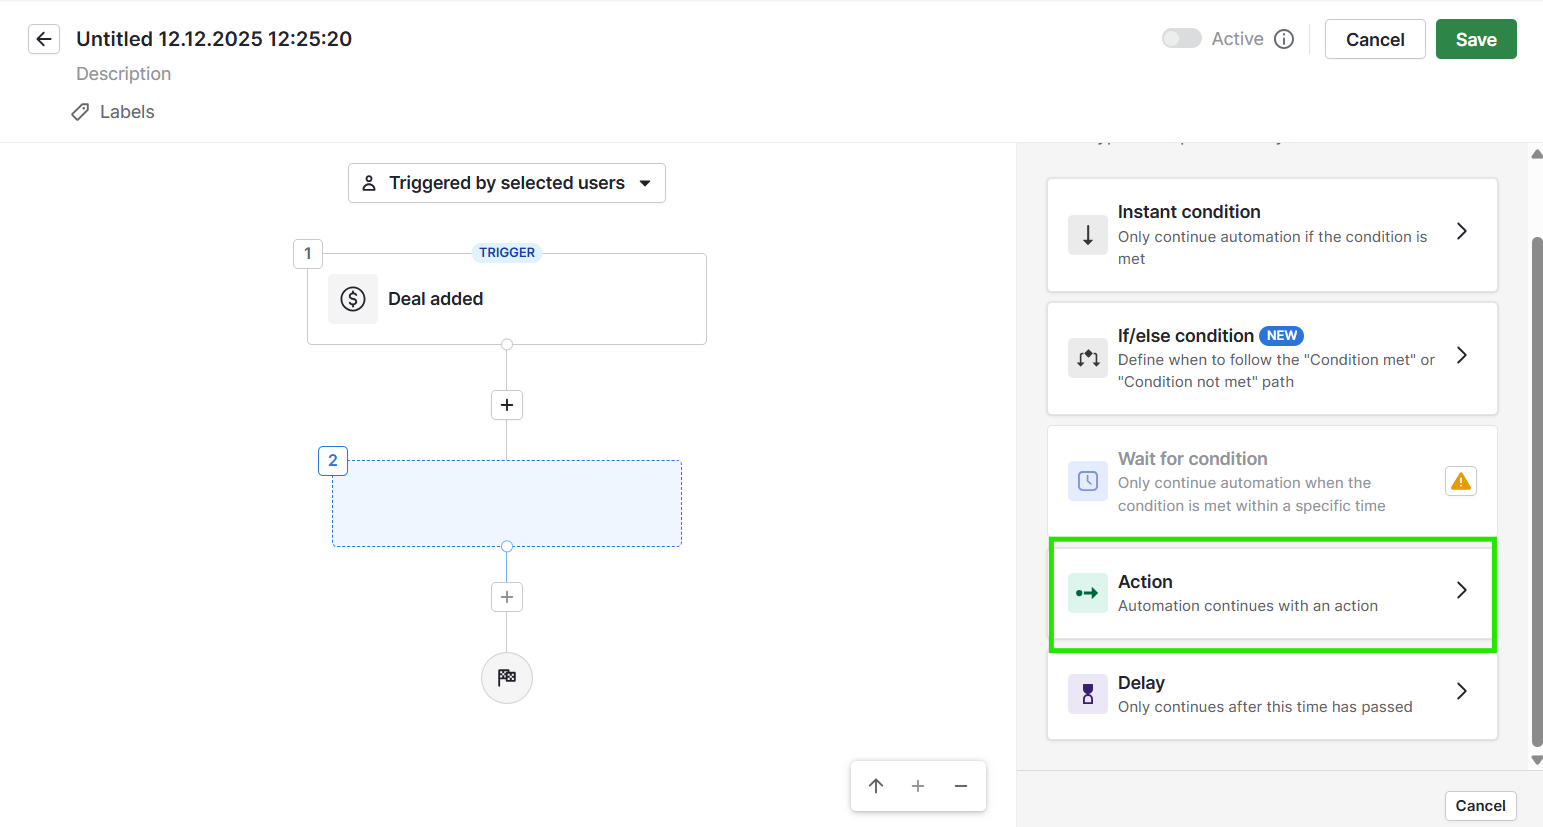
Task: Click the top Cancel button
Action: (x=1374, y=39)
